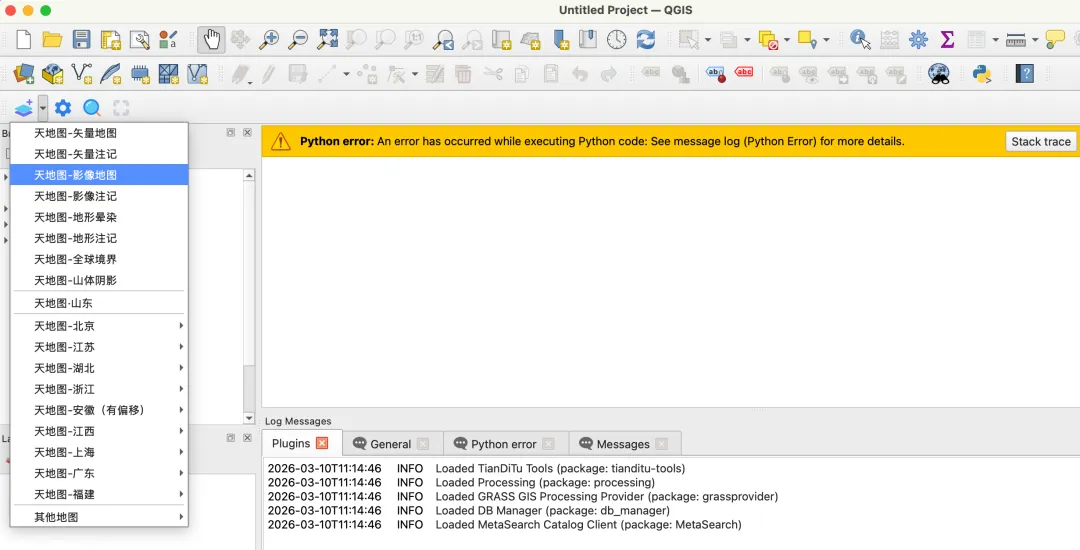Expand the 天地图-北京 submenu
Image resolution: width=1080 pixels, height=550 pixels.
99,326
